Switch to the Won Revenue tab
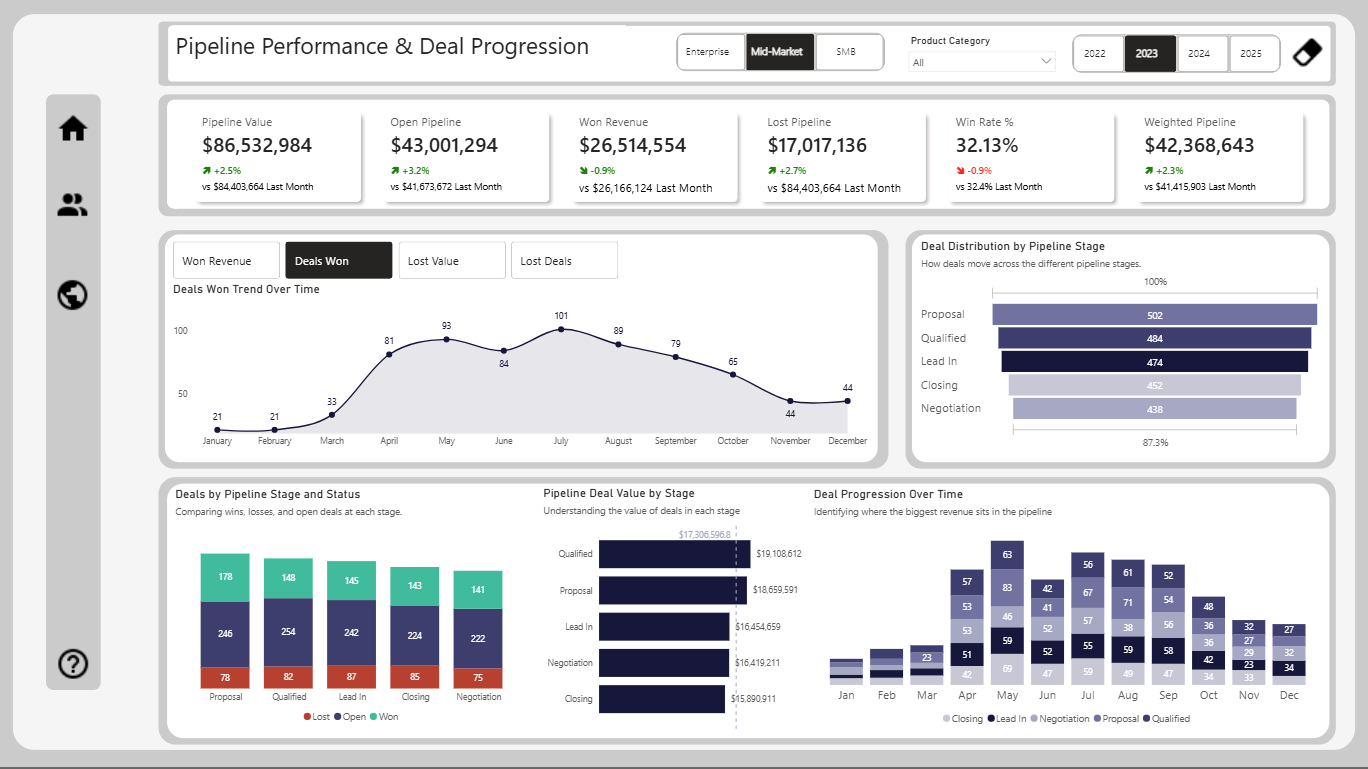1368x769 pixels. tap(226, 261)
